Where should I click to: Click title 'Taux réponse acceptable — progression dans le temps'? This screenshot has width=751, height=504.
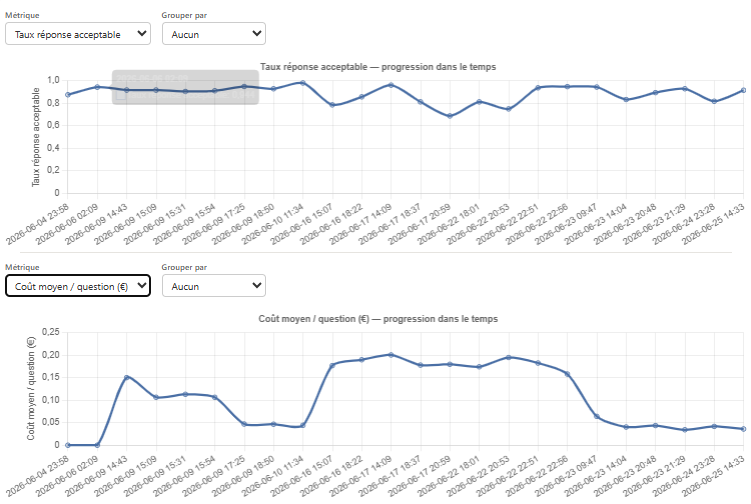pyautogui.click(x=378, y=67)
